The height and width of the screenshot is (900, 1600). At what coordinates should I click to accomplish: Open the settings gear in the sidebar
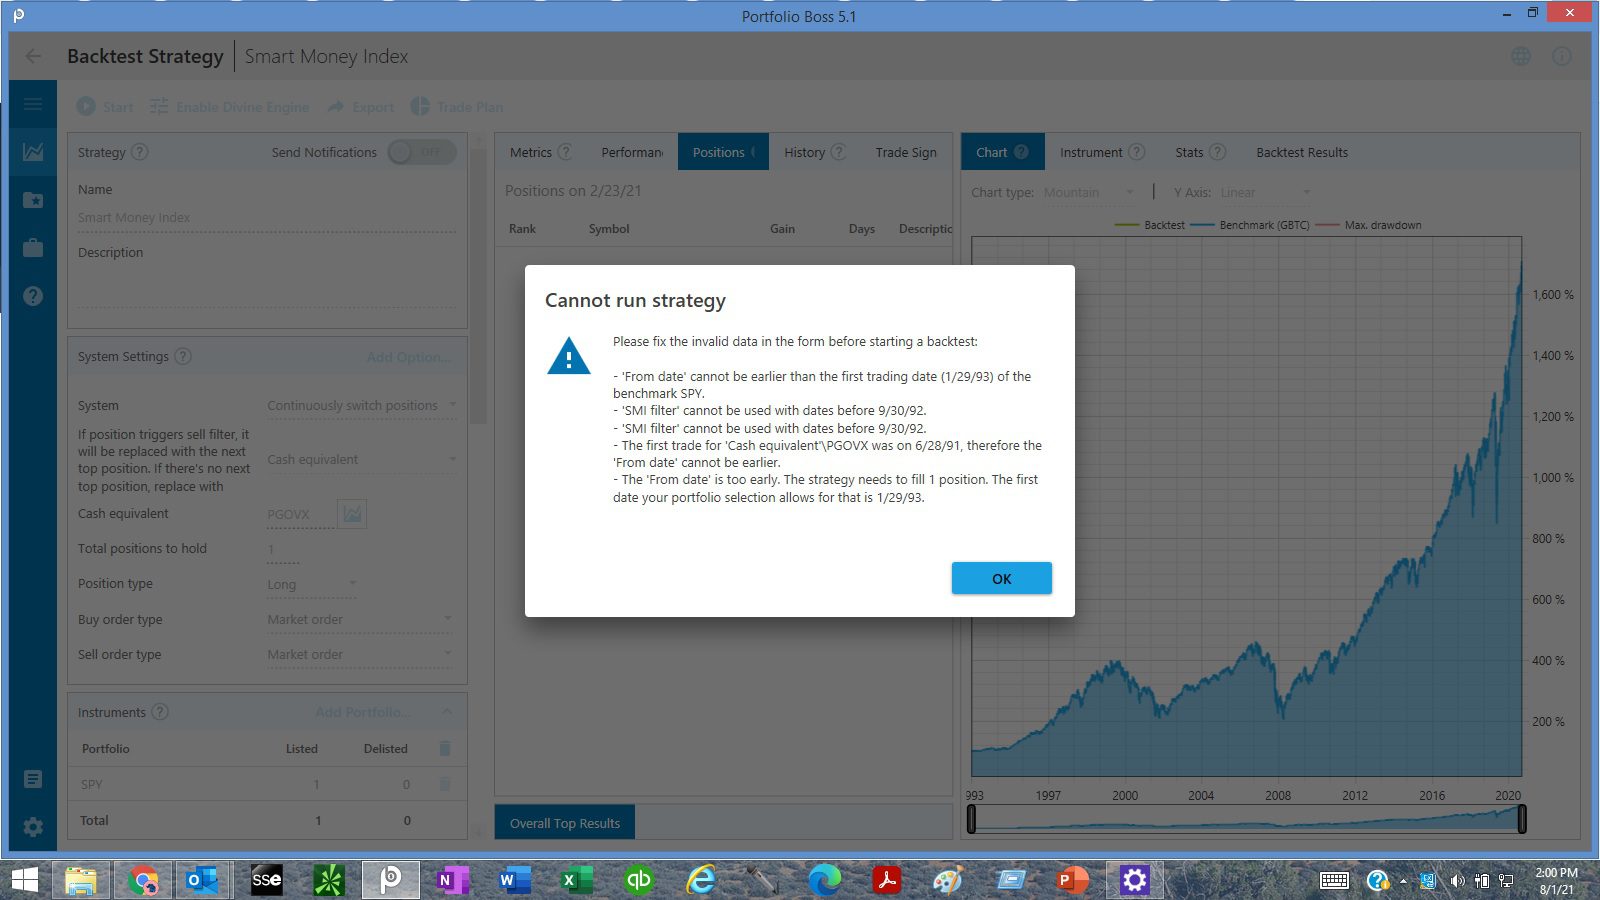33,827
